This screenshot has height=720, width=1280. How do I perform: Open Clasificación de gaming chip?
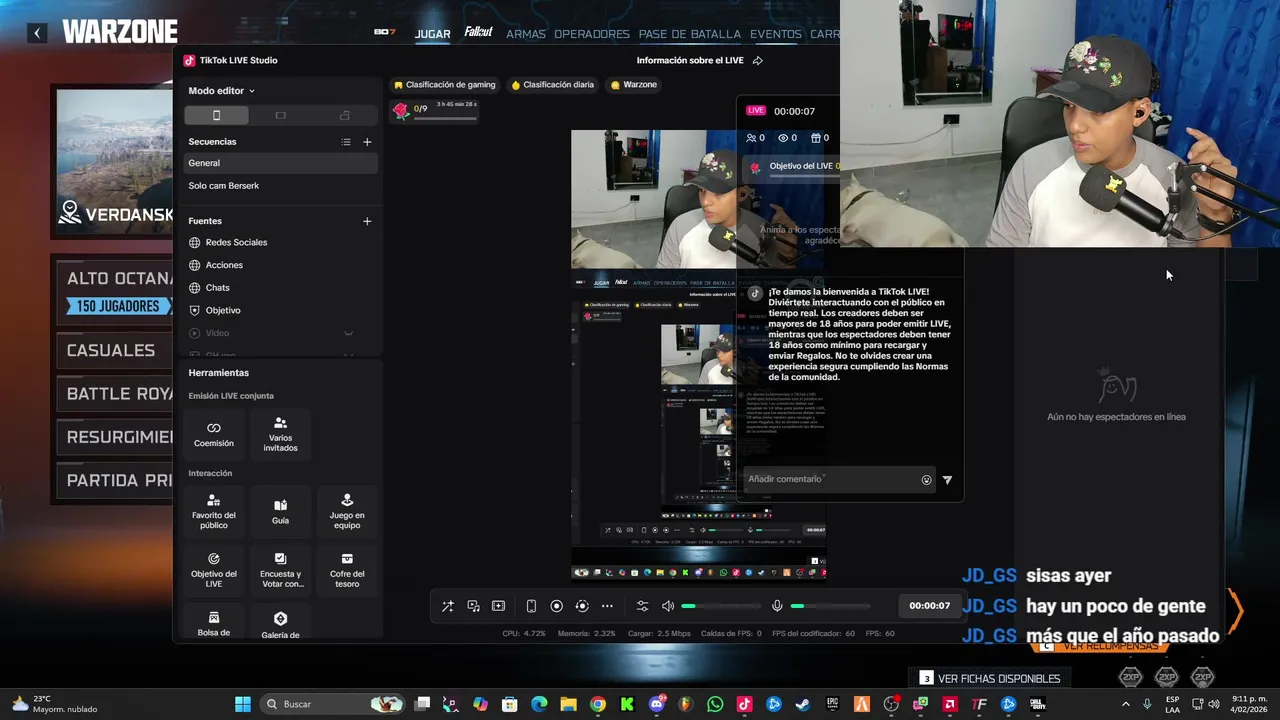click(x=444, y=85)
